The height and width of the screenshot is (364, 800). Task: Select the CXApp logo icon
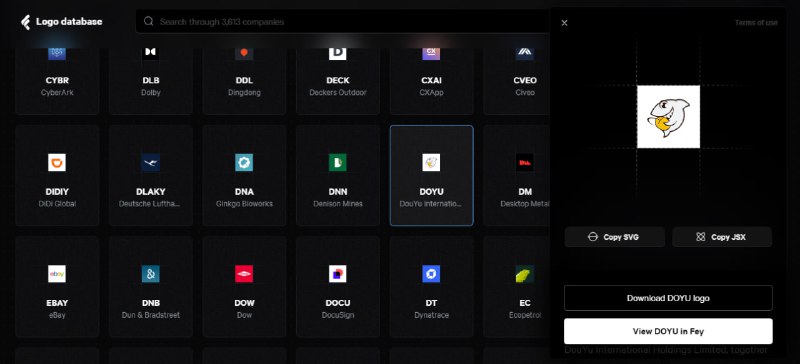[x=431, y=53]
